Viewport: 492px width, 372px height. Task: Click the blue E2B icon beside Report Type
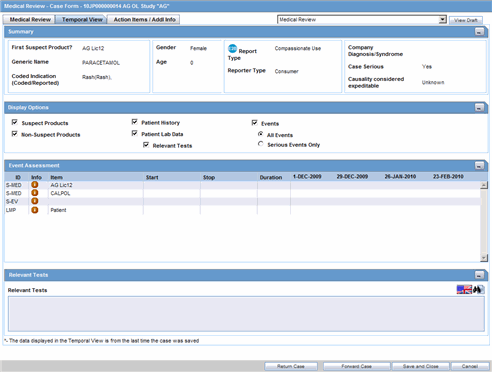232,49
